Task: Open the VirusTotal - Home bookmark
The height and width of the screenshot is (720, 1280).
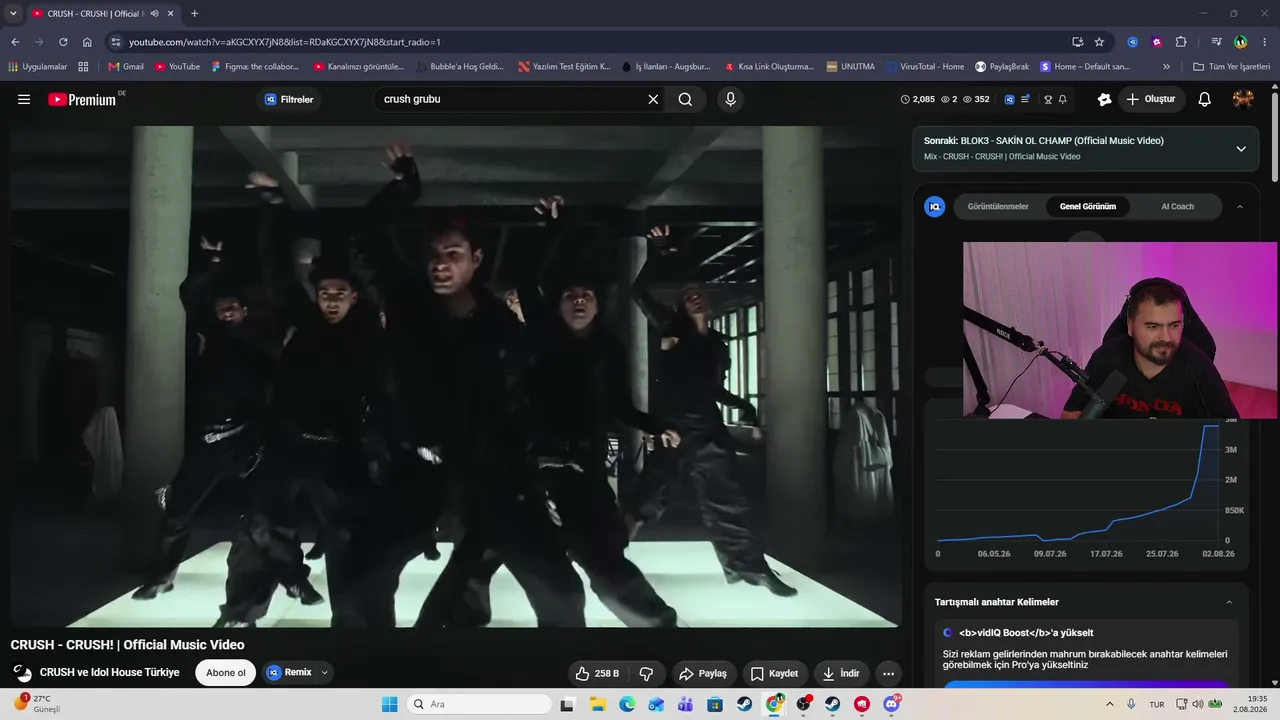Action: [926, 67]
